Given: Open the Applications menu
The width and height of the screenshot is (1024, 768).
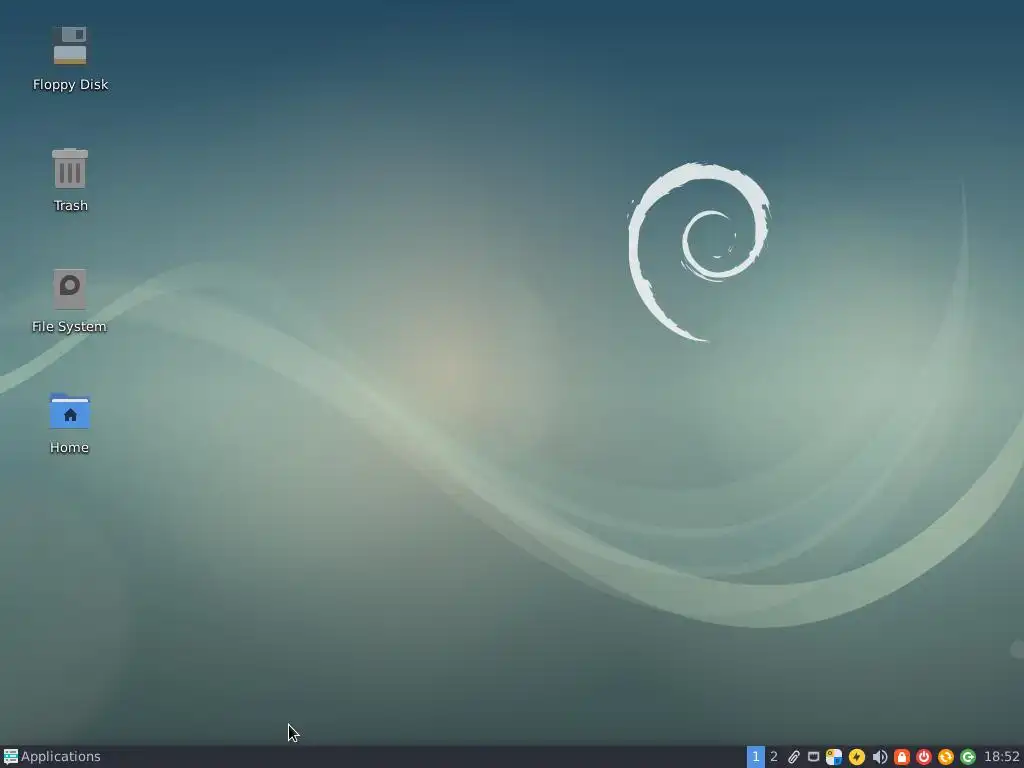Looking at the screenshot, I should click(x=52, y=756).
